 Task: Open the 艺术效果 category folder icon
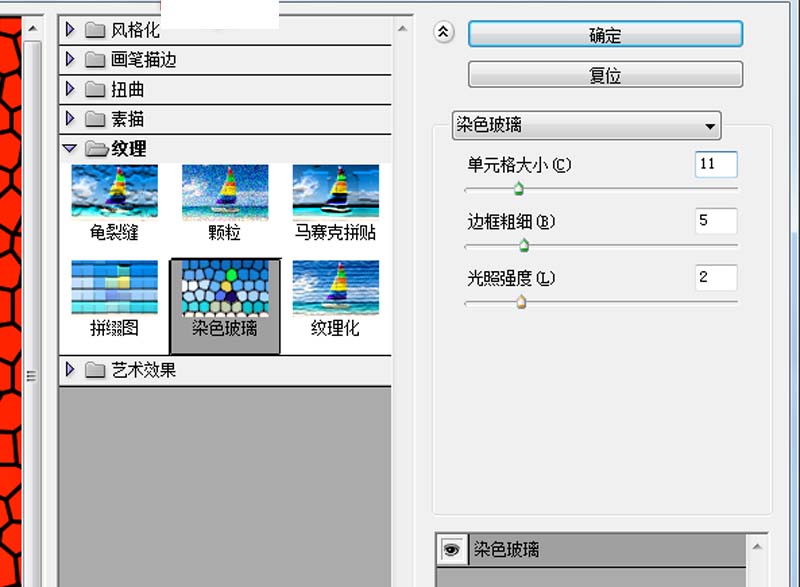point(97,368)
